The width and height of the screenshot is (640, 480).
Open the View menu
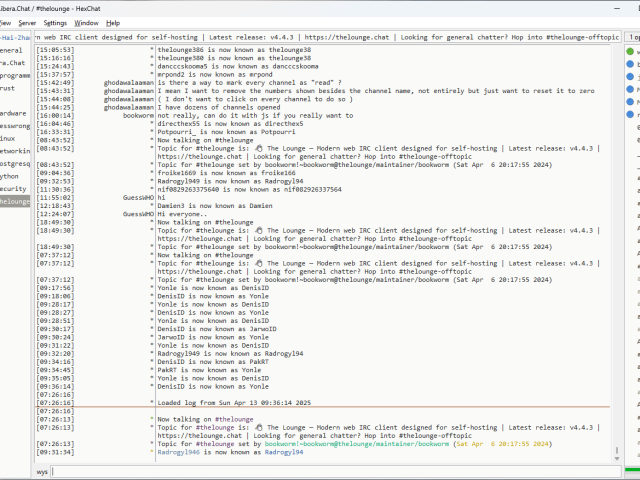[5, 22]
